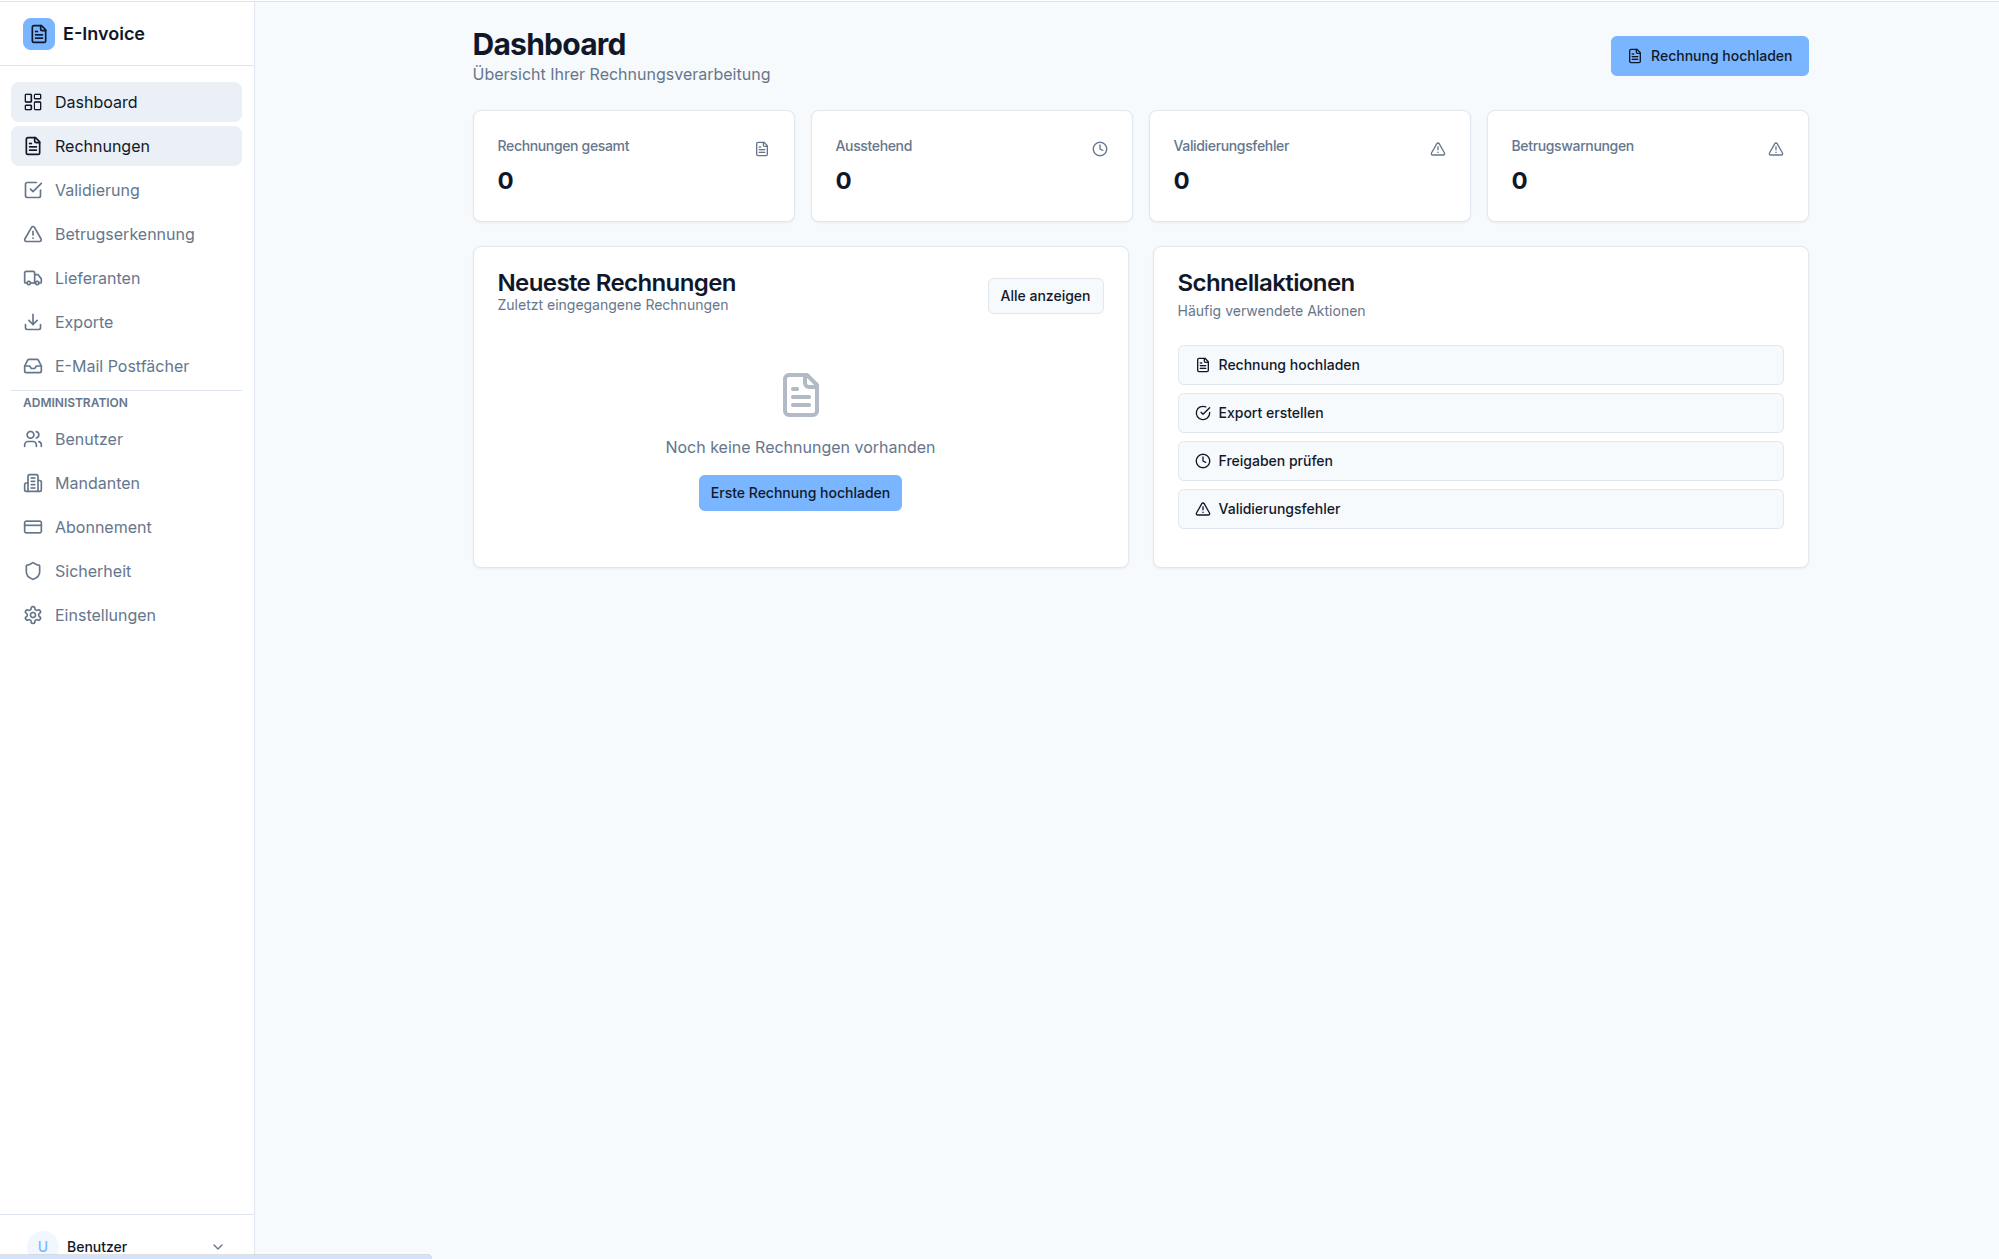
Task: Click the Mandanten building icon
Action: pyautogui.click(x=33, y=483)
